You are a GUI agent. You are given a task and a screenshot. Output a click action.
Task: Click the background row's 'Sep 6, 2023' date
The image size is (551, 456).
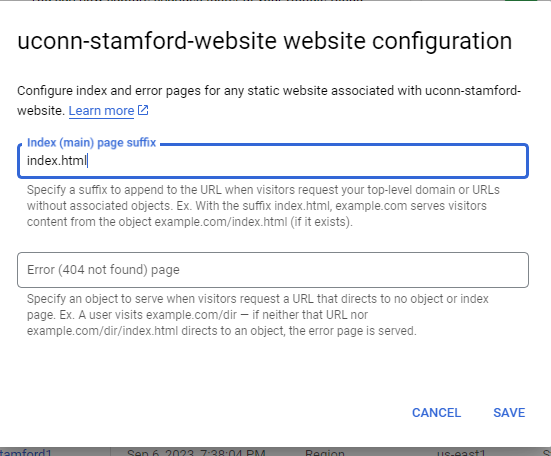tap(196, 452)
